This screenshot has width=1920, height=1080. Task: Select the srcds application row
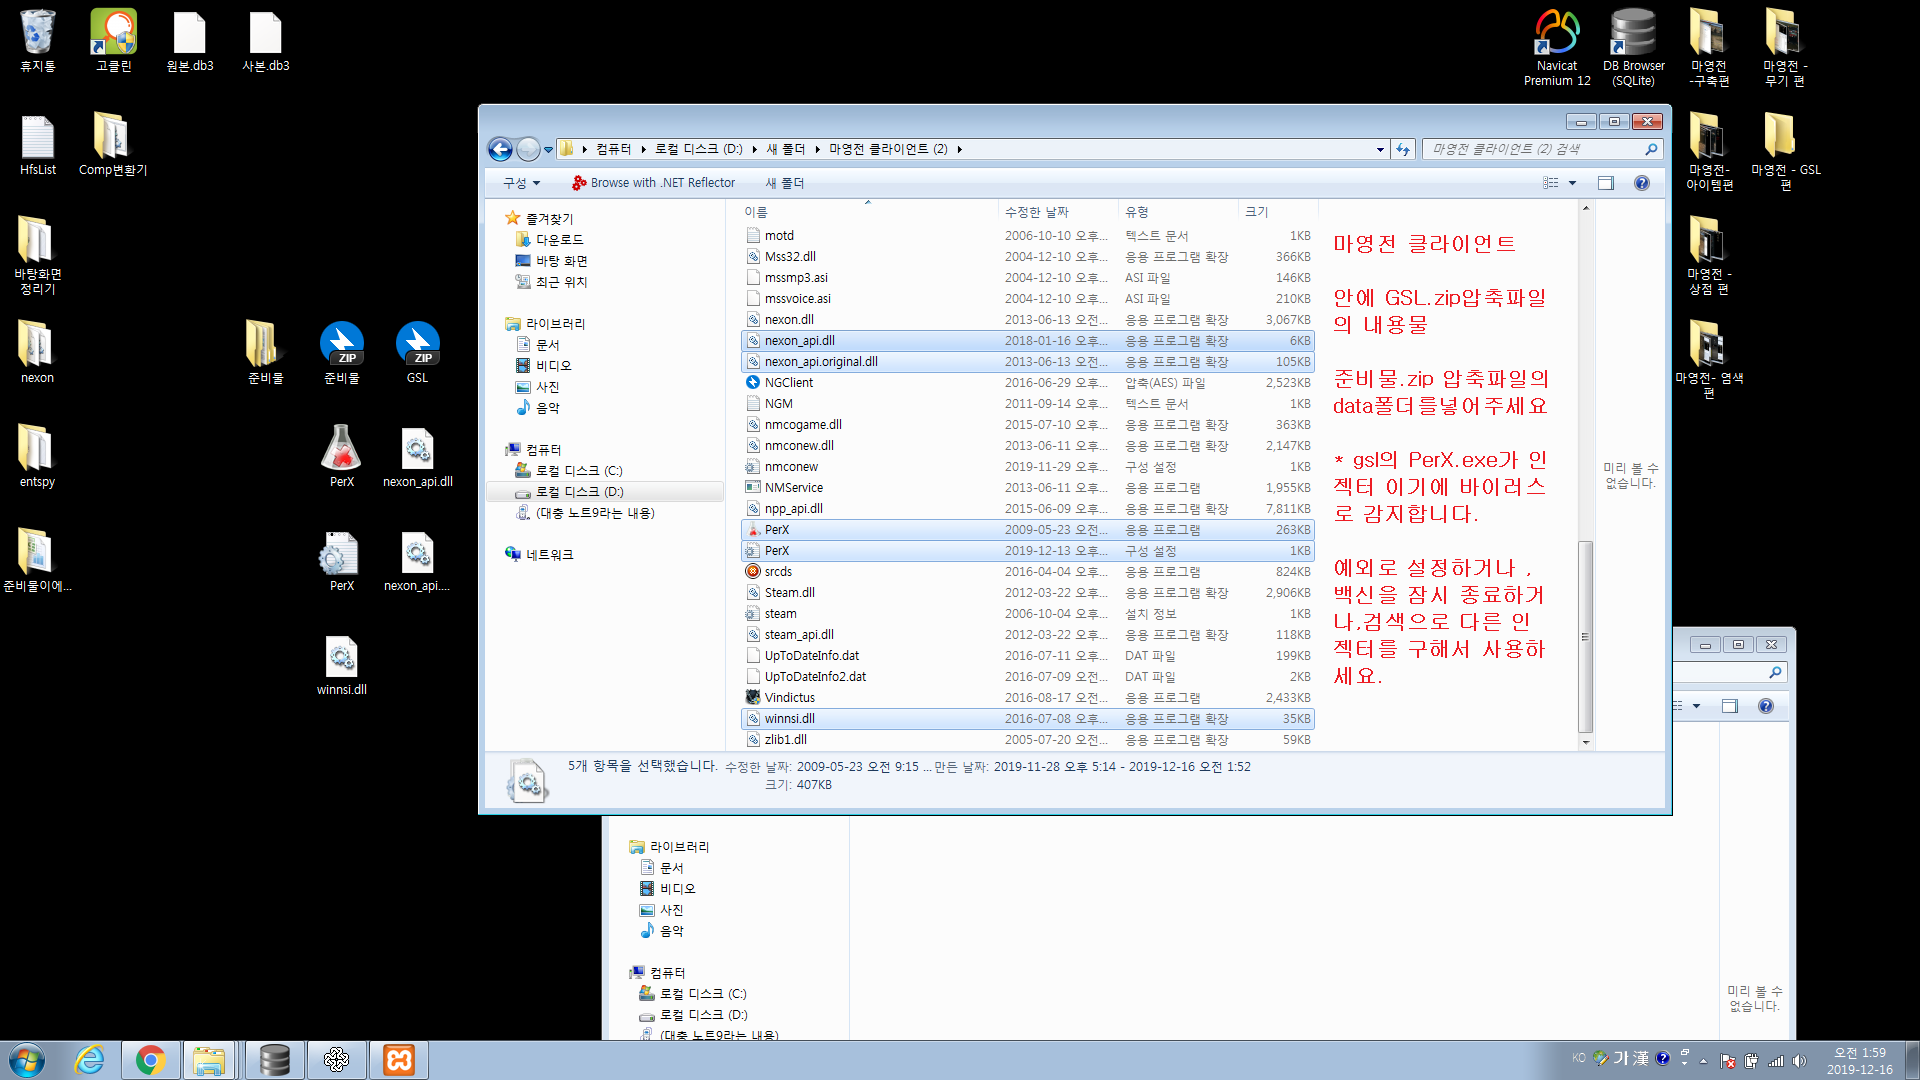tap(1028, 572)
